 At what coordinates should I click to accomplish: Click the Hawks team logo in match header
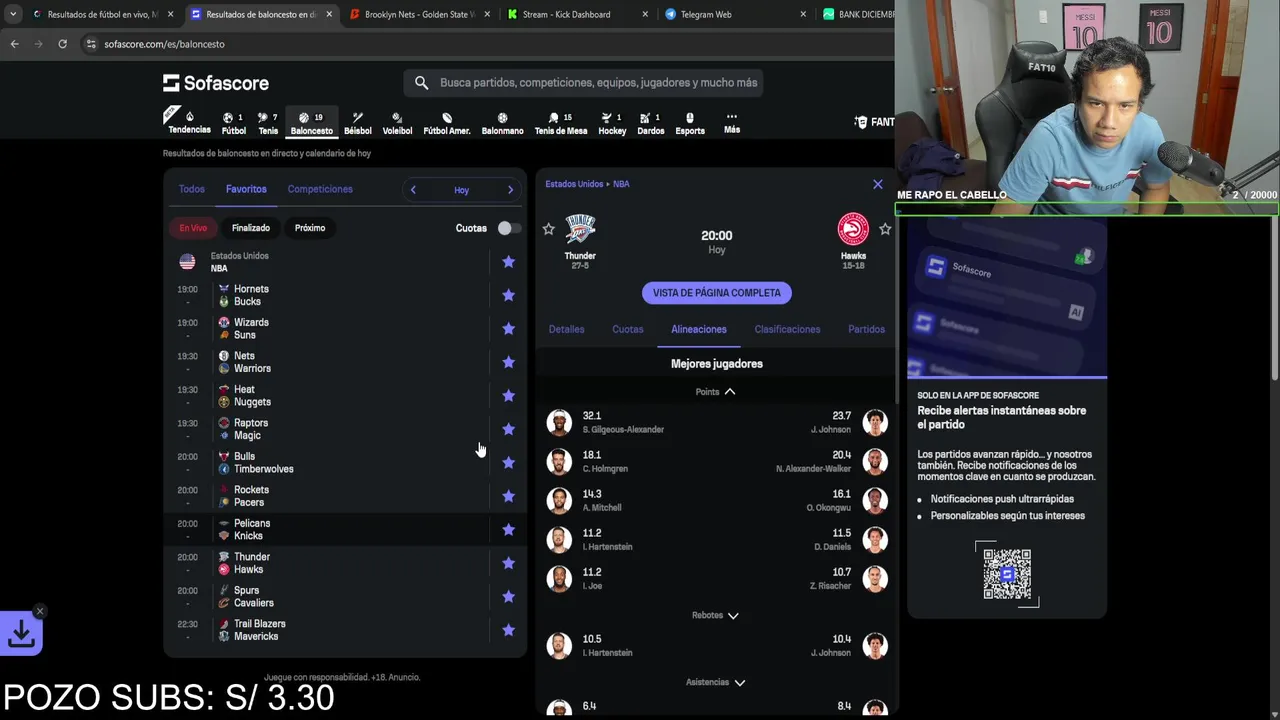pos(853,229)
